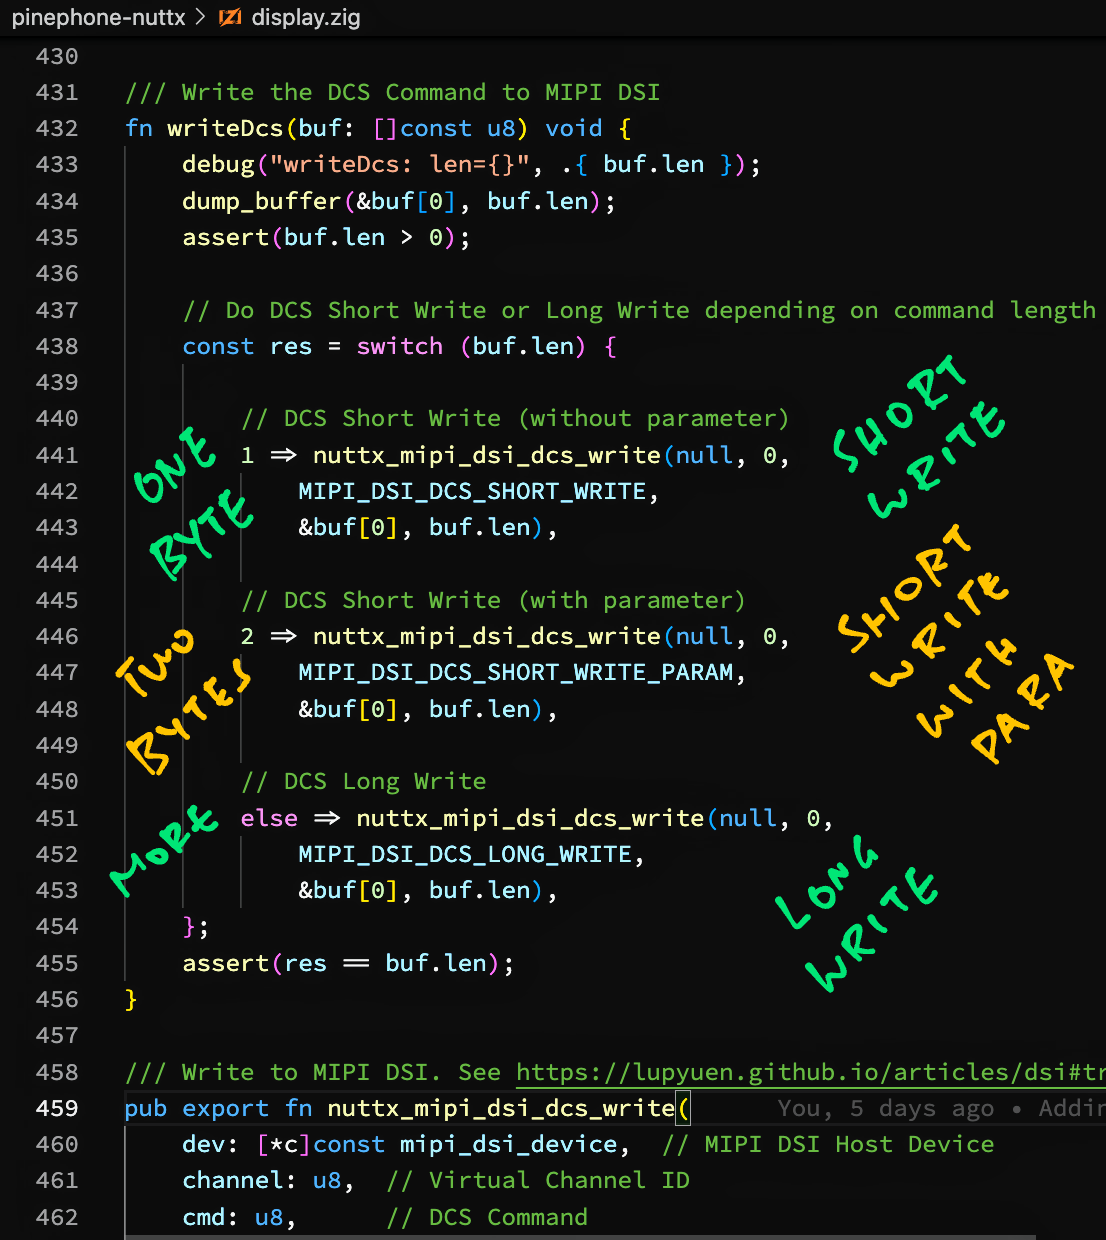Click MIPI_DSI_DCS_LONG_WRITE constant
The image size is (1106, 1240).
click(465, 854)
